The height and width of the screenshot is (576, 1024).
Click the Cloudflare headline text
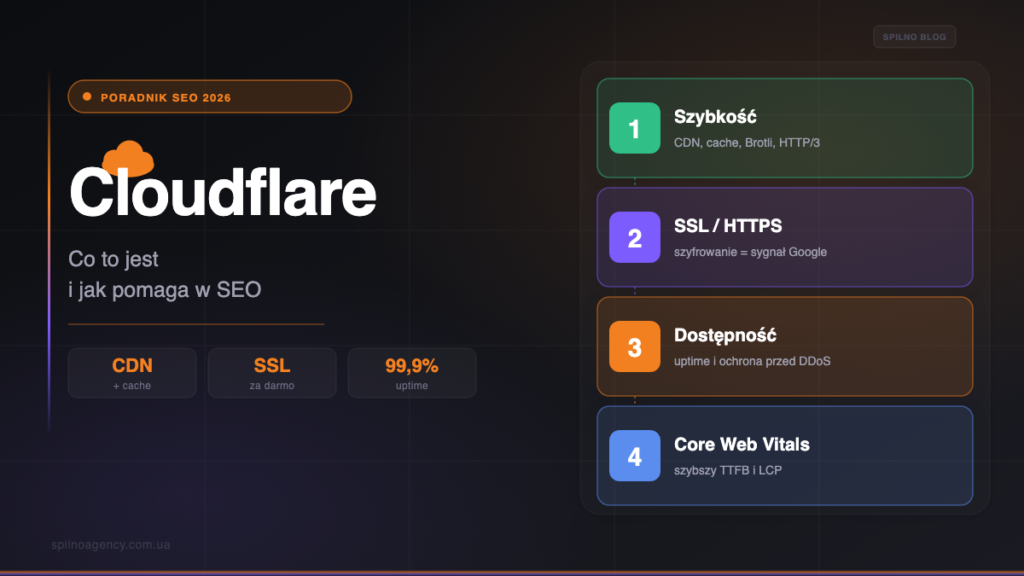click(x=223, y=192)
